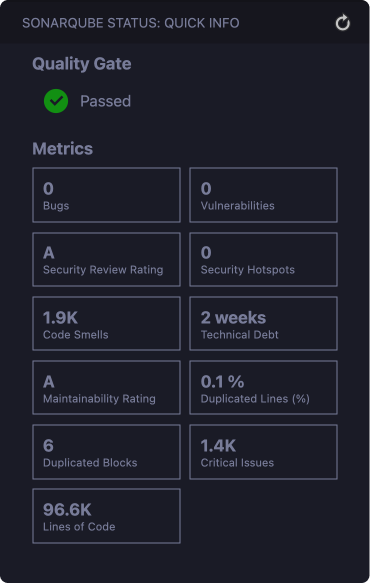Open the Maintainability Rating card

pos(106,387)
